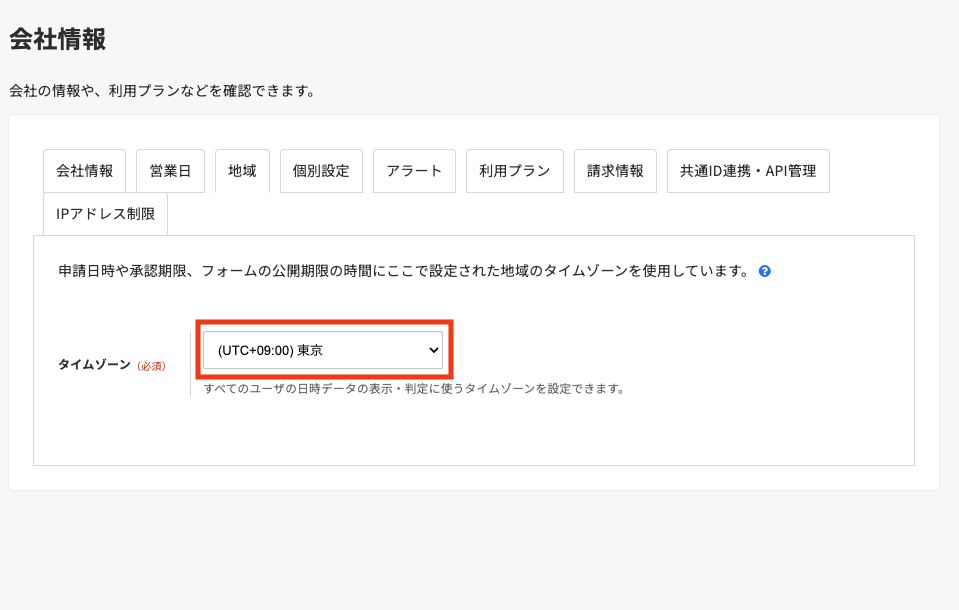Click the red (必須) required marker
Viewport: 959px width, 610px height.
pos(151,366)
